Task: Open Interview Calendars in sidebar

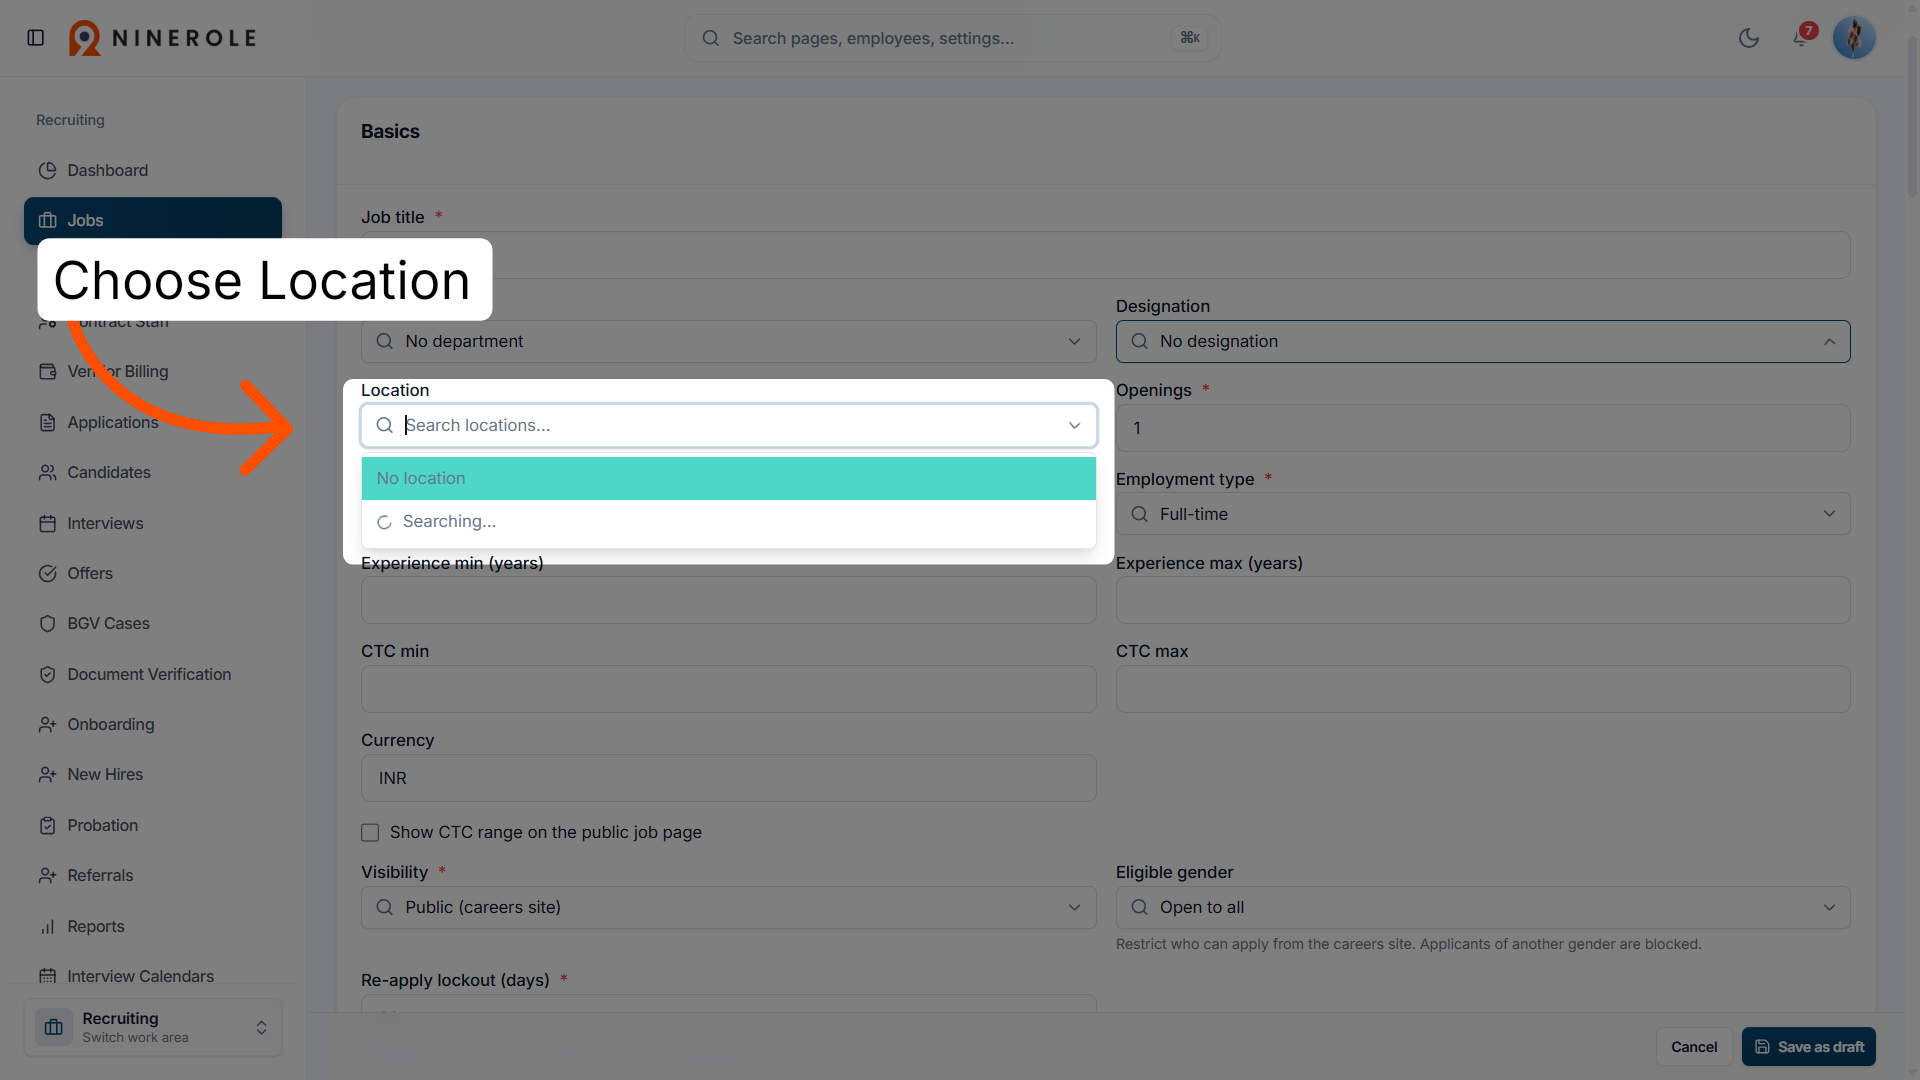Action: [x=153, y=976]
